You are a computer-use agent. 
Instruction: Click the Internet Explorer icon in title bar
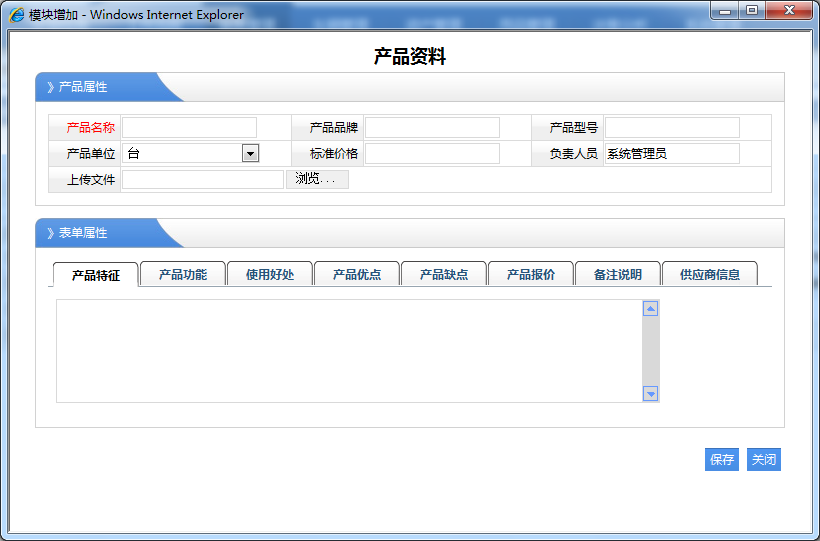[17, 15]
